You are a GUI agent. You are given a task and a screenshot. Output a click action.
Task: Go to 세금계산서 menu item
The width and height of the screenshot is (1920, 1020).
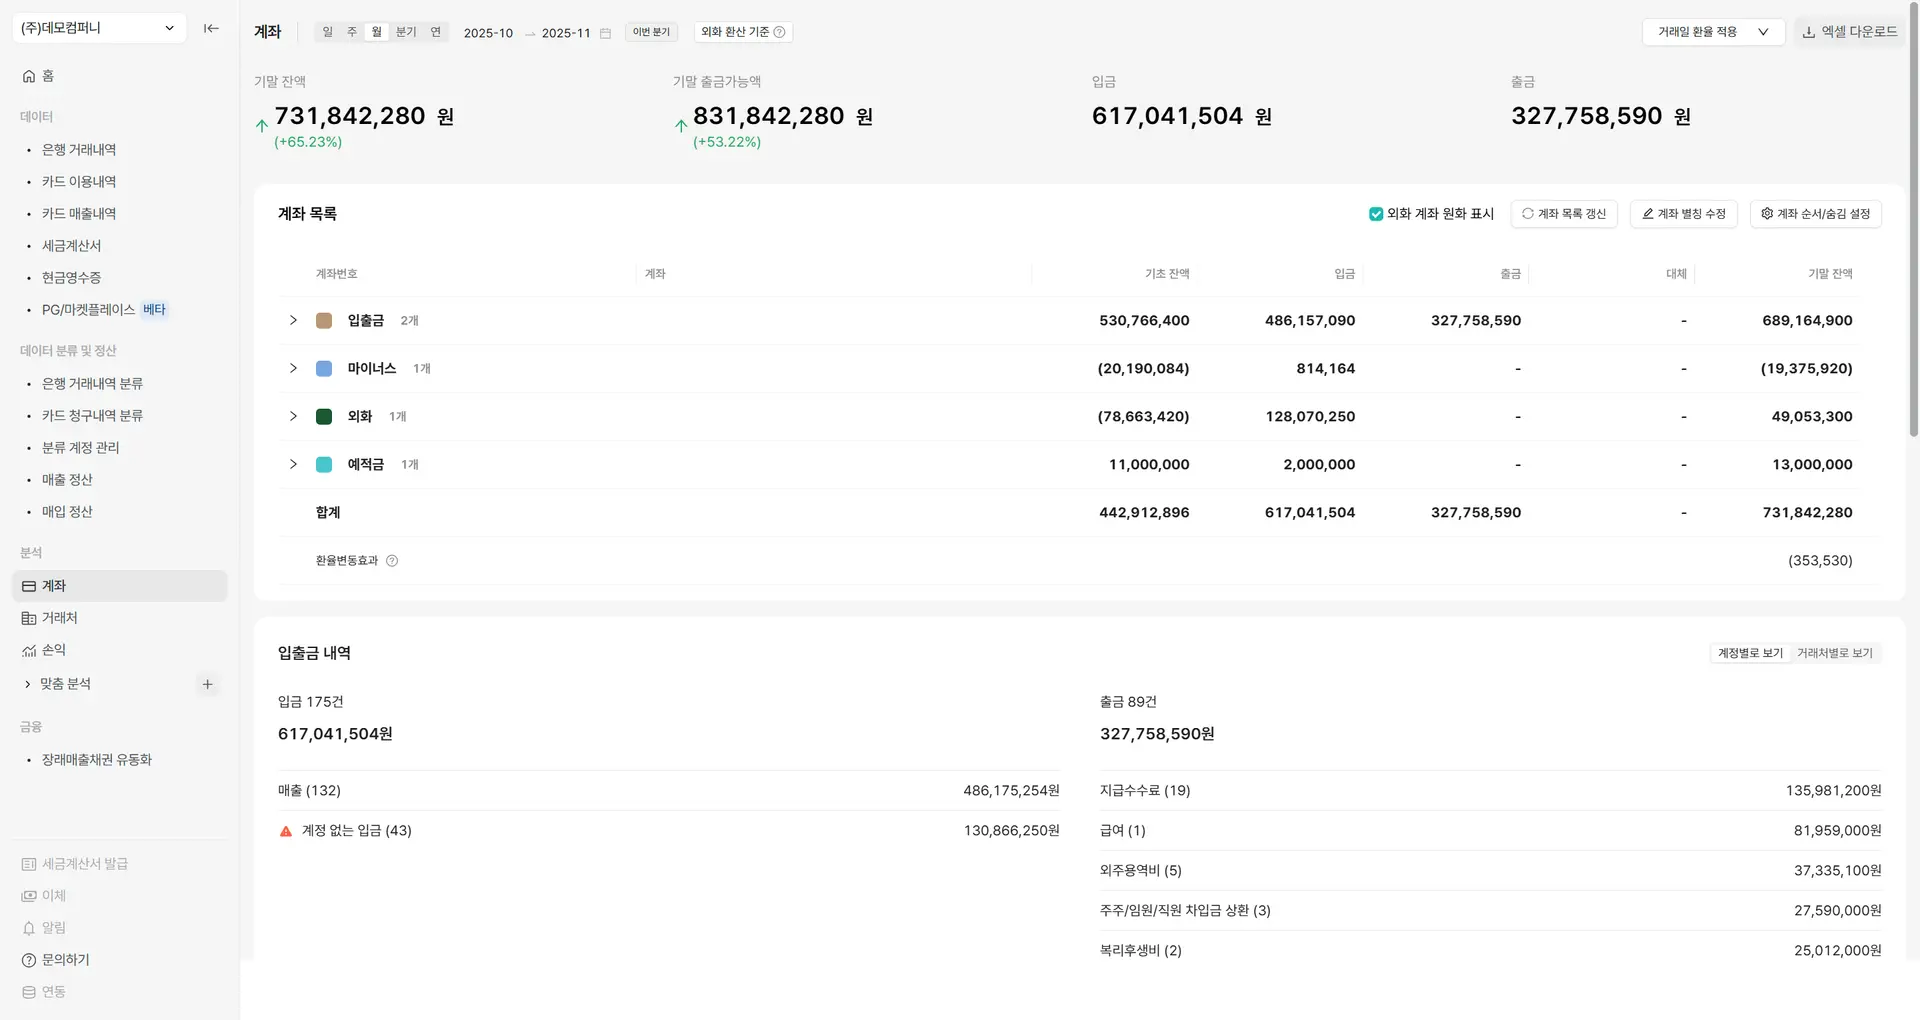(71, 245)
